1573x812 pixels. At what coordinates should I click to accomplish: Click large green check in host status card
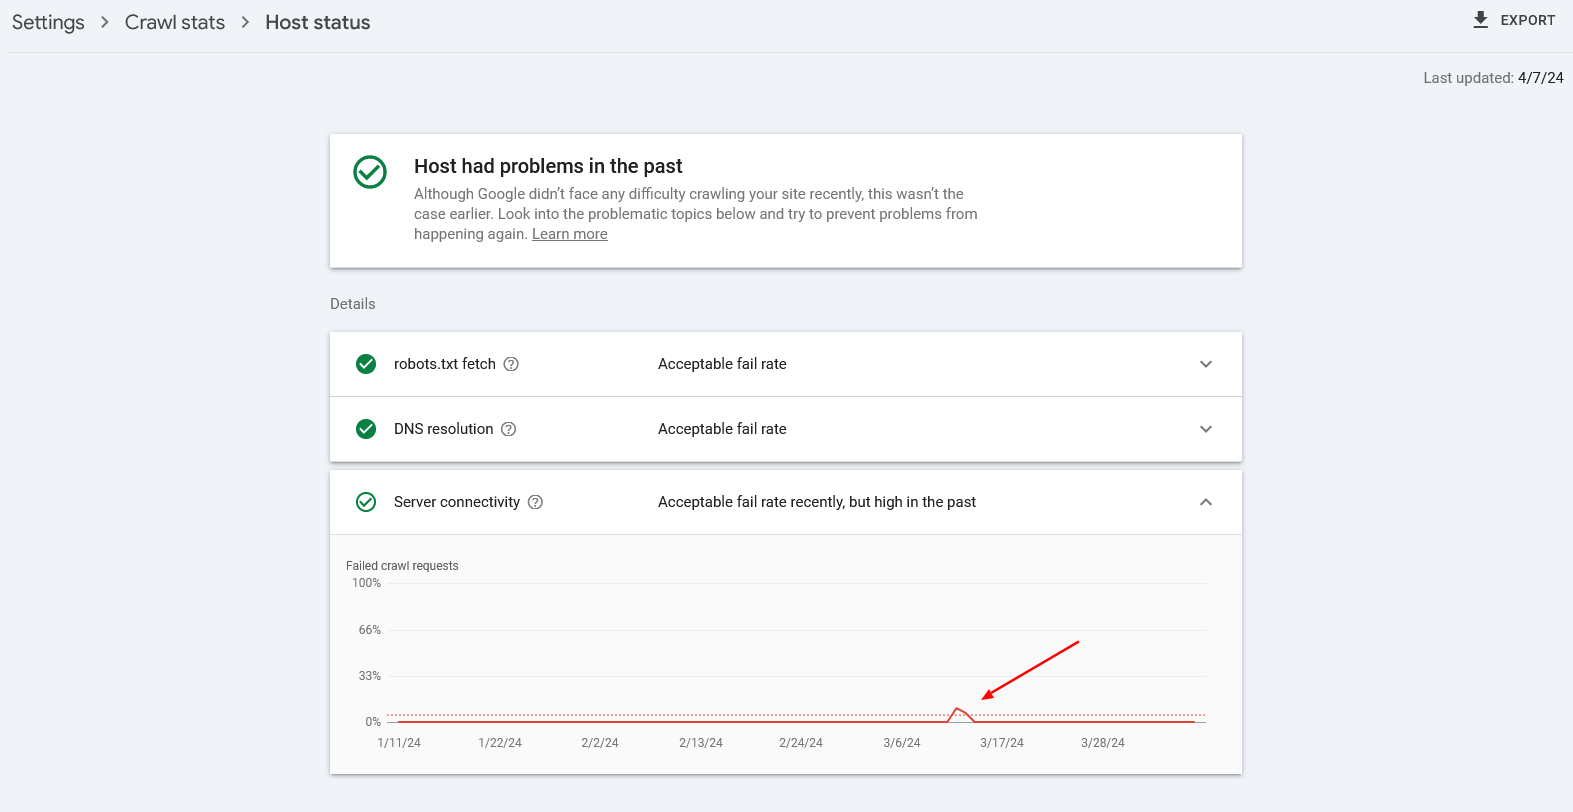click(x=370, y=172)
